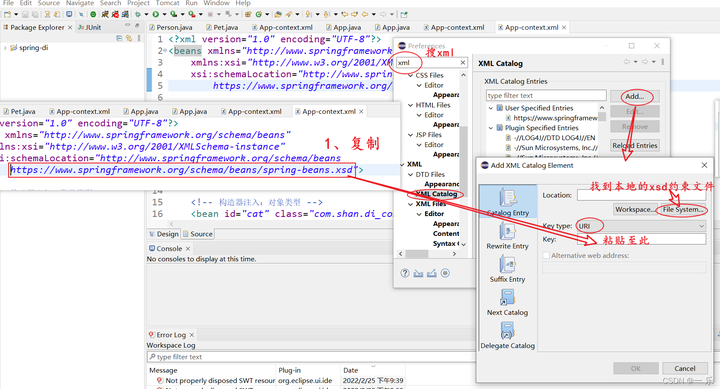Viewport: 720px width, 389px height.
Task: Click the record icon in Preferences footer
Action: pyautogui.click(x=445, y=273)
